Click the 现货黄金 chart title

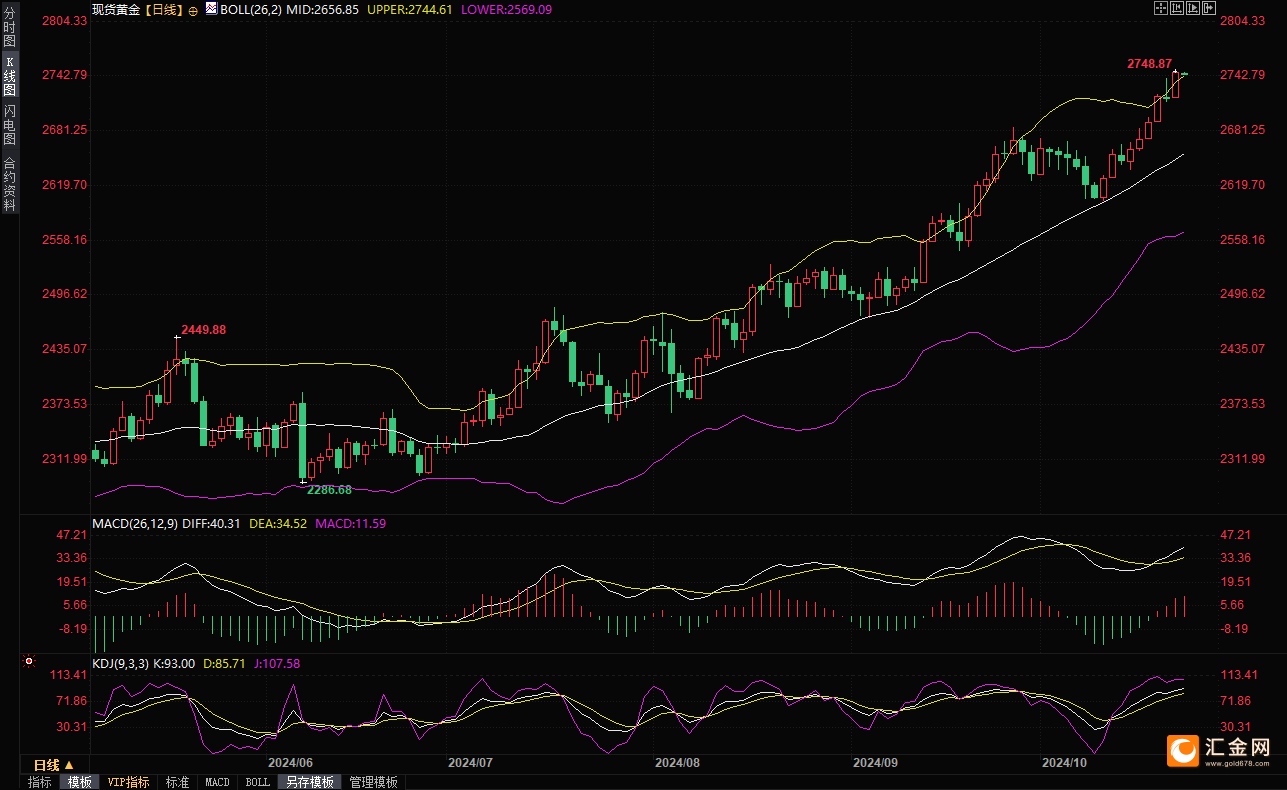click(115, 9)
